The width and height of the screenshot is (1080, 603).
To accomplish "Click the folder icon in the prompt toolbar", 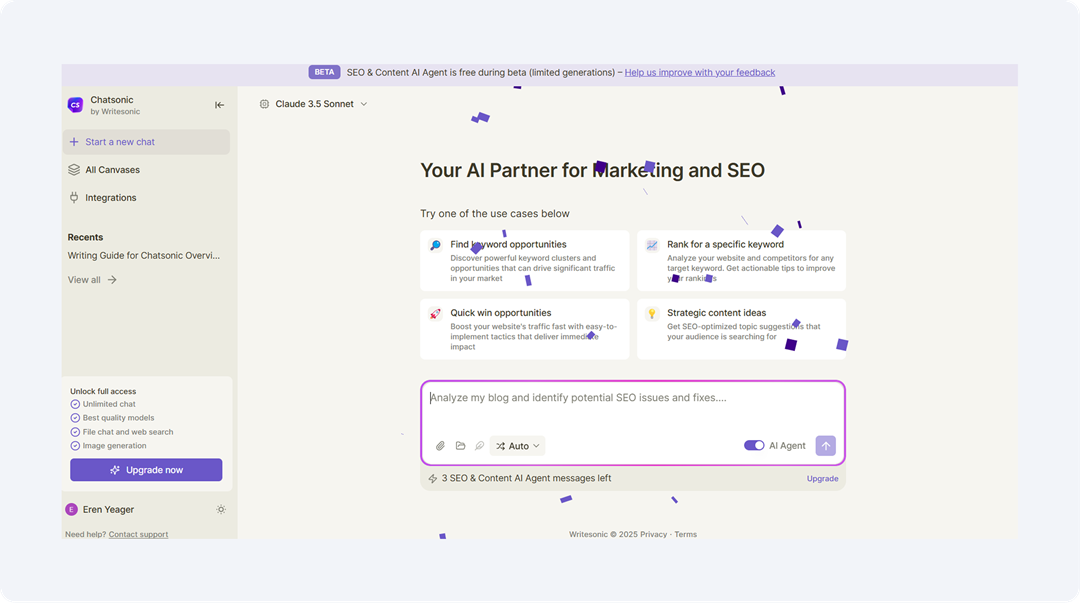I will click(460, 446).
